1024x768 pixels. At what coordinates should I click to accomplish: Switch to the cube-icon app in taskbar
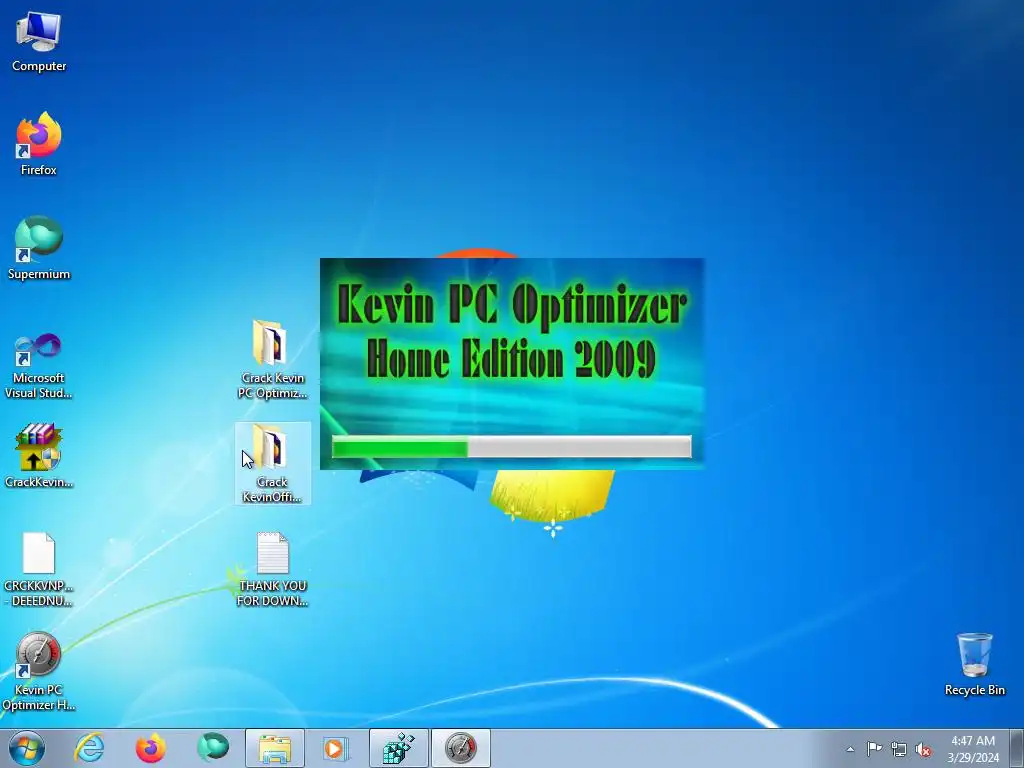pos(398,748)
